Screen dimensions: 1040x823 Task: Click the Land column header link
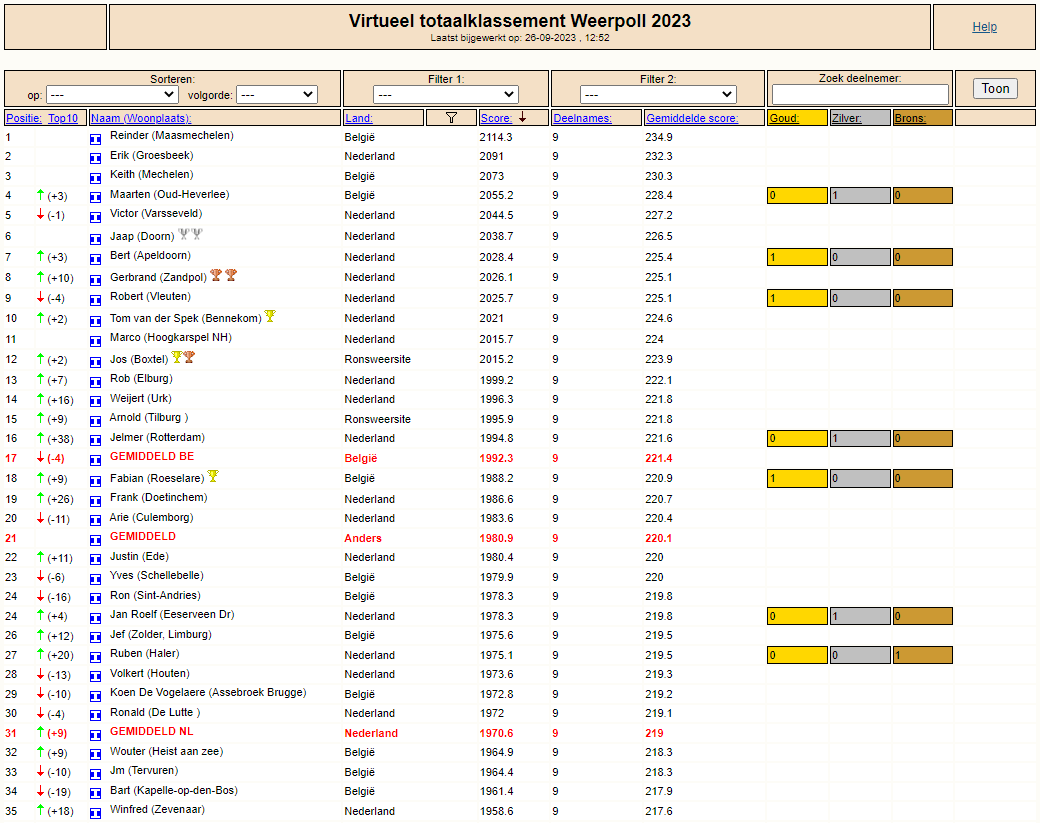358,118
